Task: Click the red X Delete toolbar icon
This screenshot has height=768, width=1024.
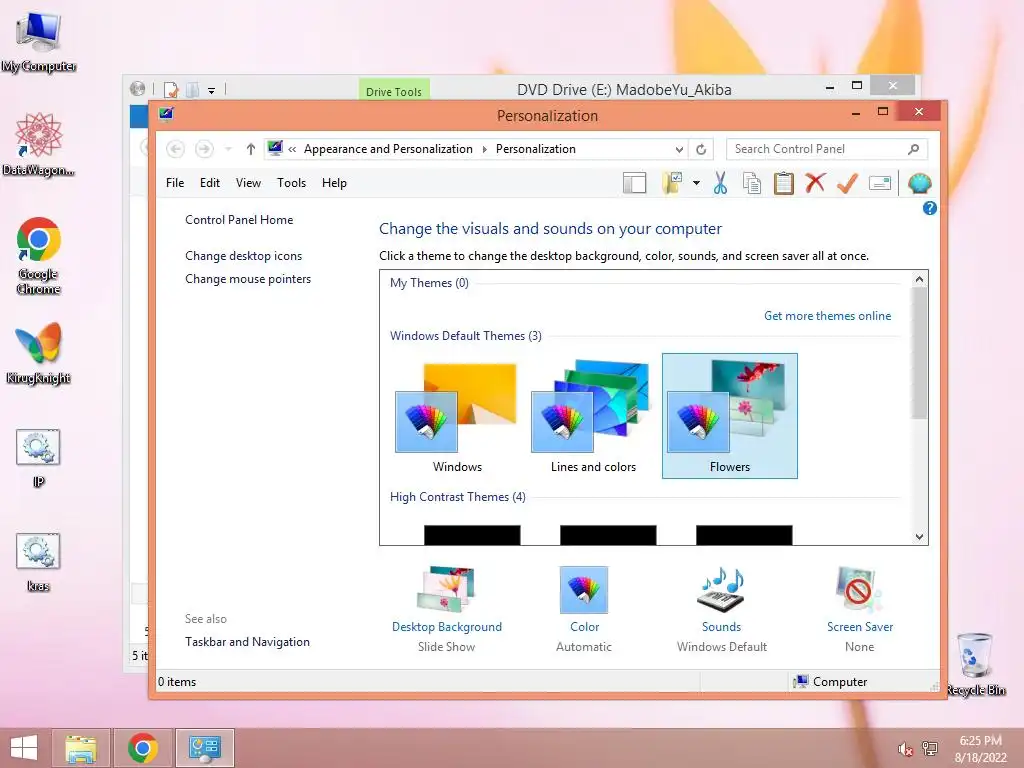Action: (815, 183)
